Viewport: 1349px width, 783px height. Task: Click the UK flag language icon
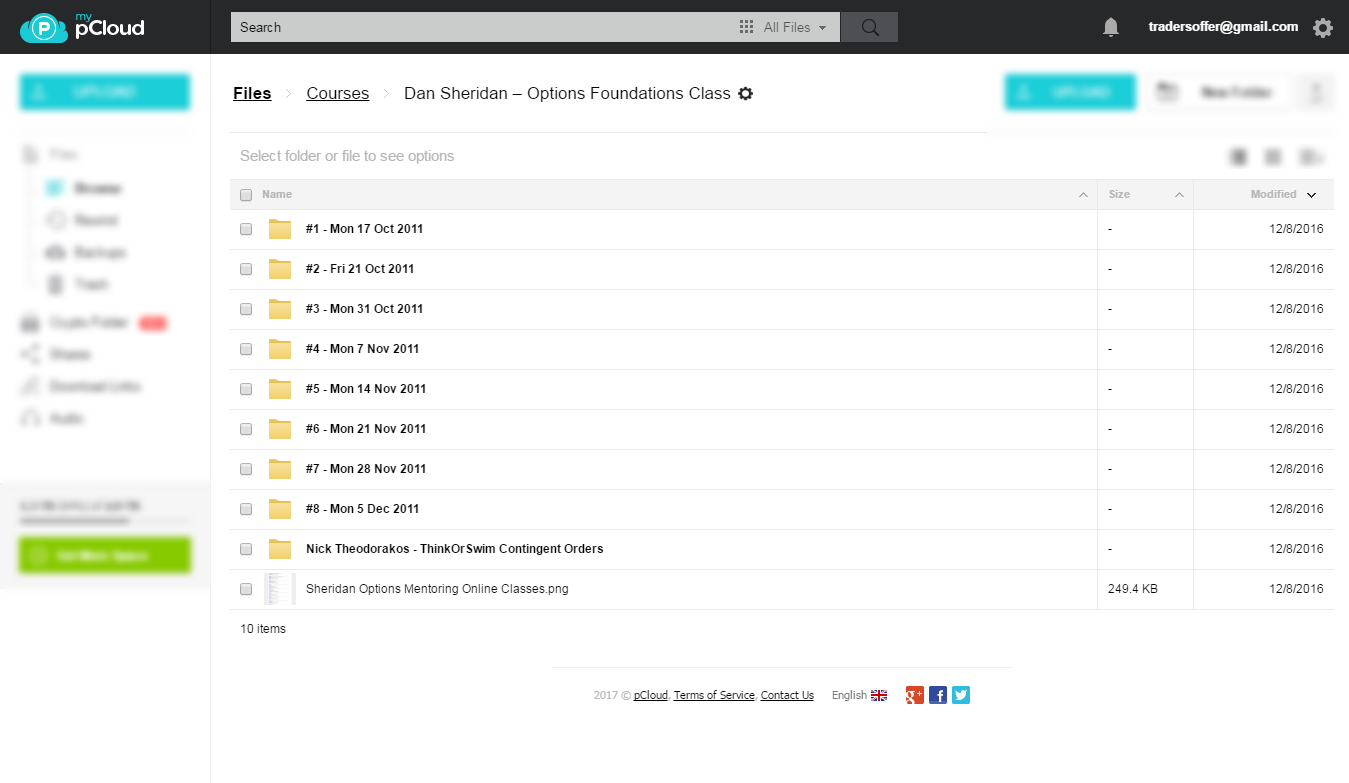coord(879,695)
